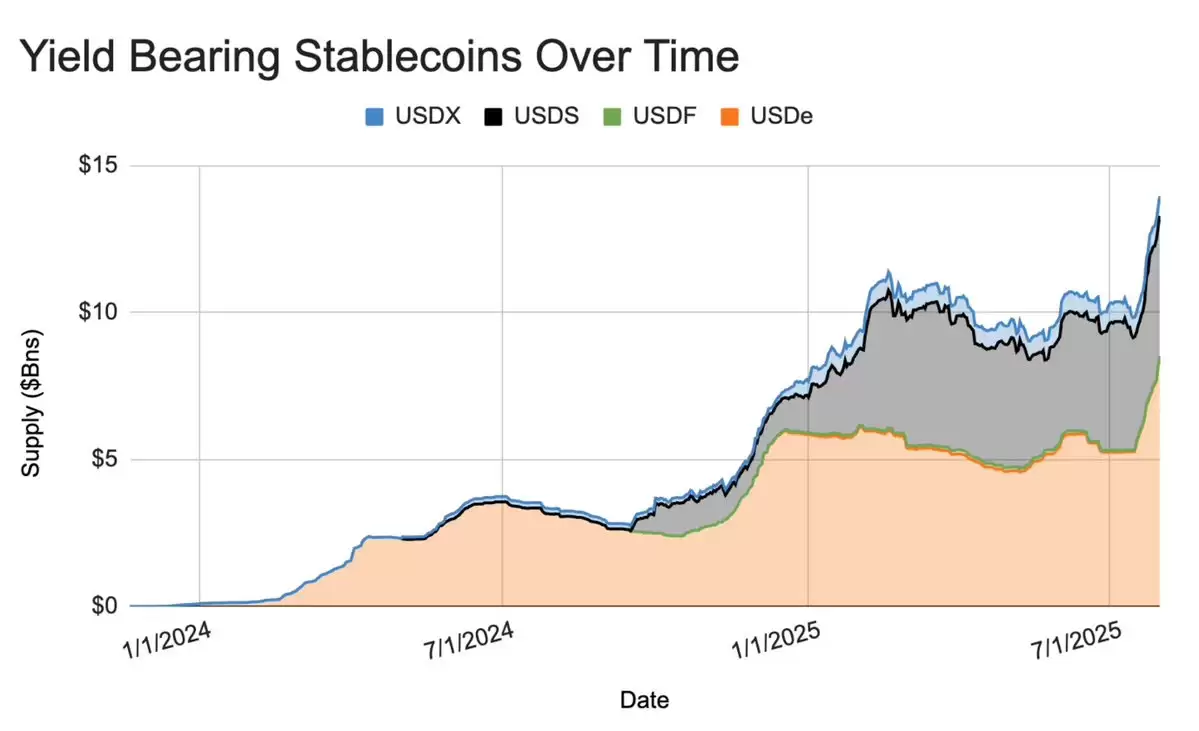This screenshot has width=1199, height=731.
Task: Click the 1/1/2024 date axis label
Action: pos(167,640)
